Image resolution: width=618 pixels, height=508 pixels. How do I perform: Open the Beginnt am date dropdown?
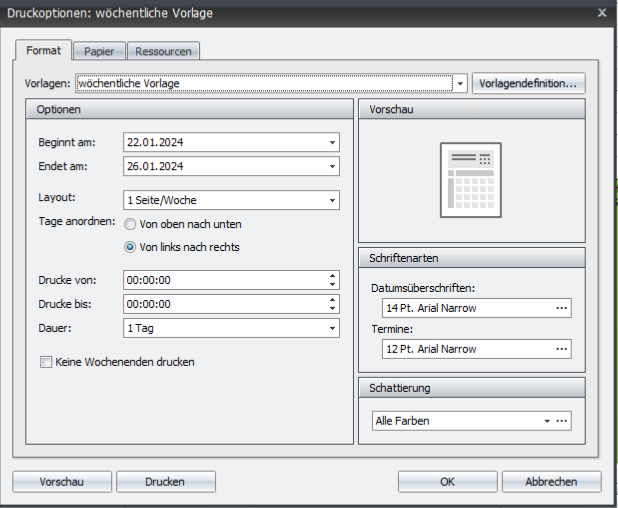[332, 142]
